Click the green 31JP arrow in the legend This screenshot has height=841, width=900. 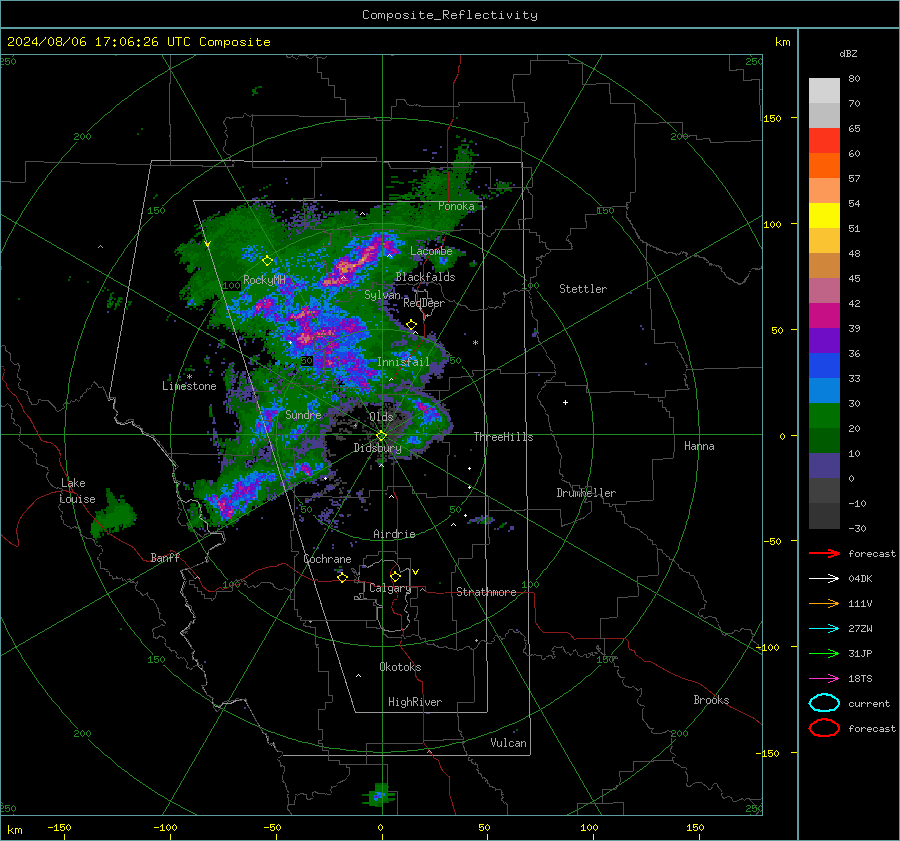(824, 653)
